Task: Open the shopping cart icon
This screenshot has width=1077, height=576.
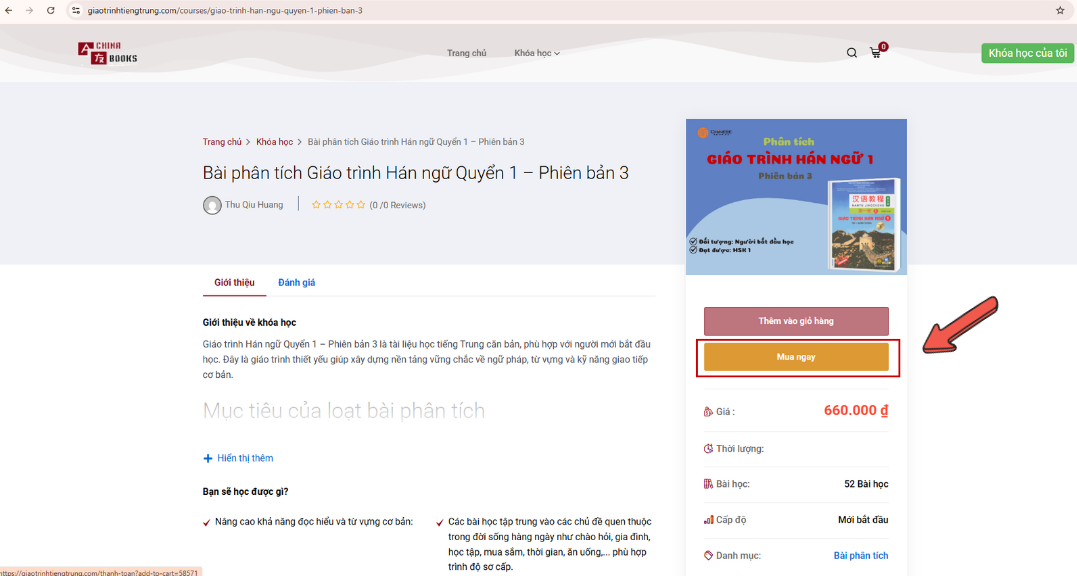Action: tap(875, 52)
